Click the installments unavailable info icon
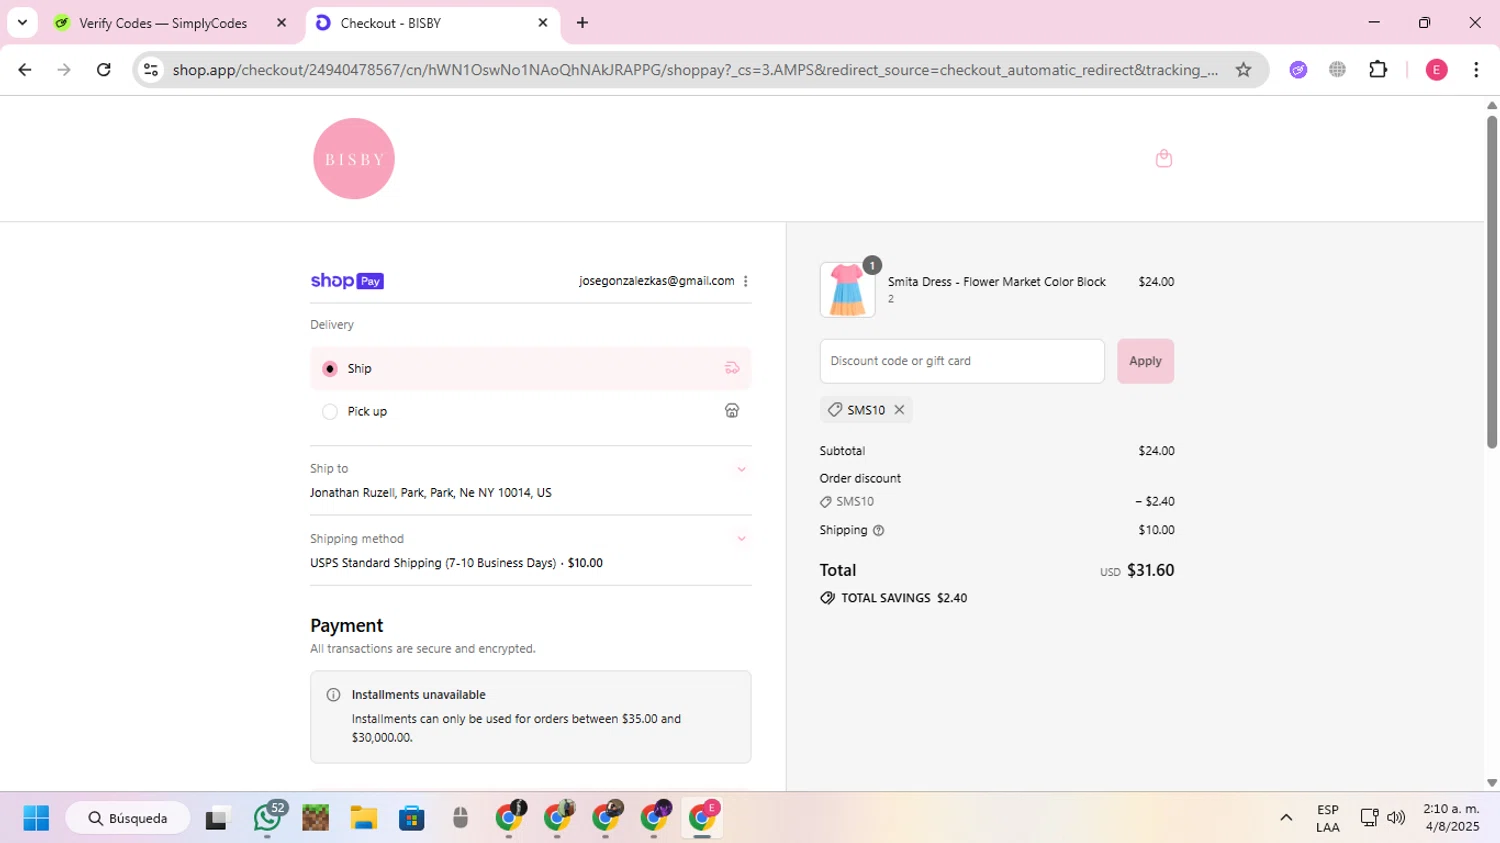 click(333, 695)
